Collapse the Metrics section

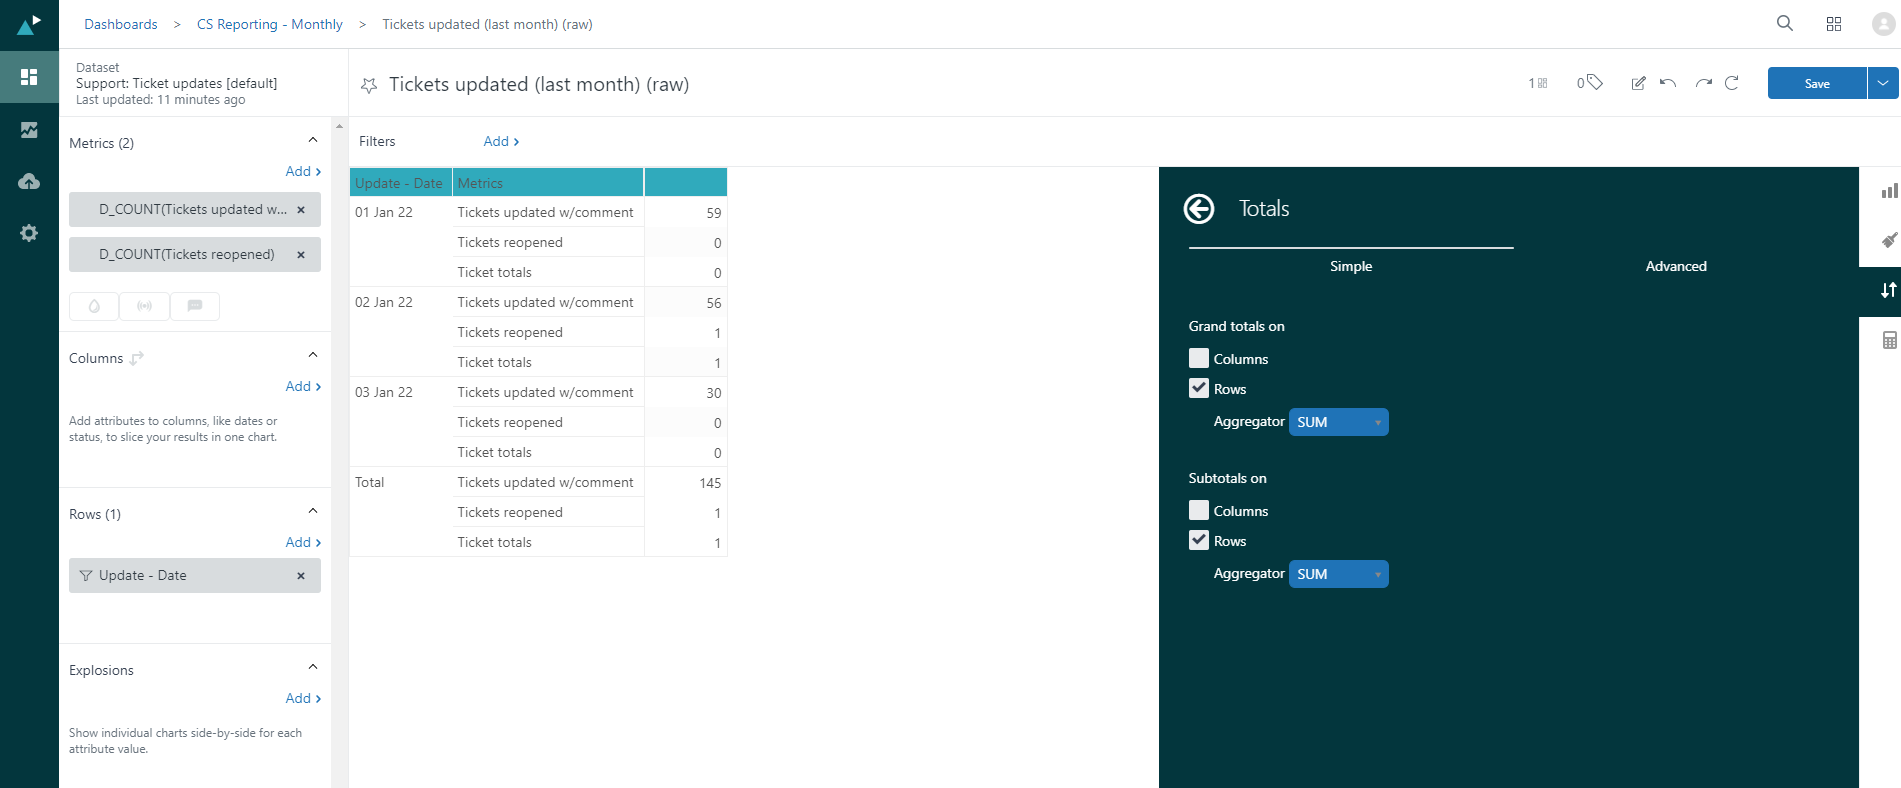pyautogui.click(x=312, y=141)
